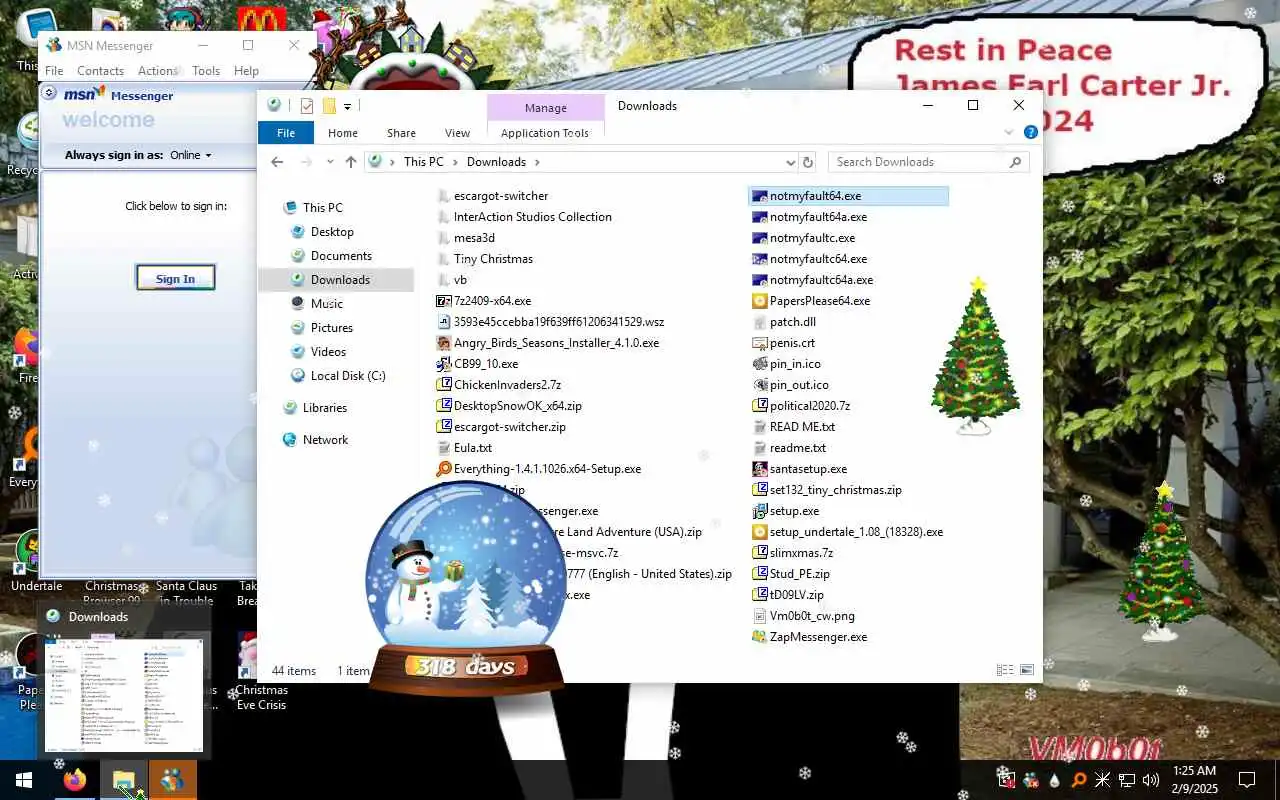Select political2020.7z archive
The image size is (1280, 800).
click(801, 406)
